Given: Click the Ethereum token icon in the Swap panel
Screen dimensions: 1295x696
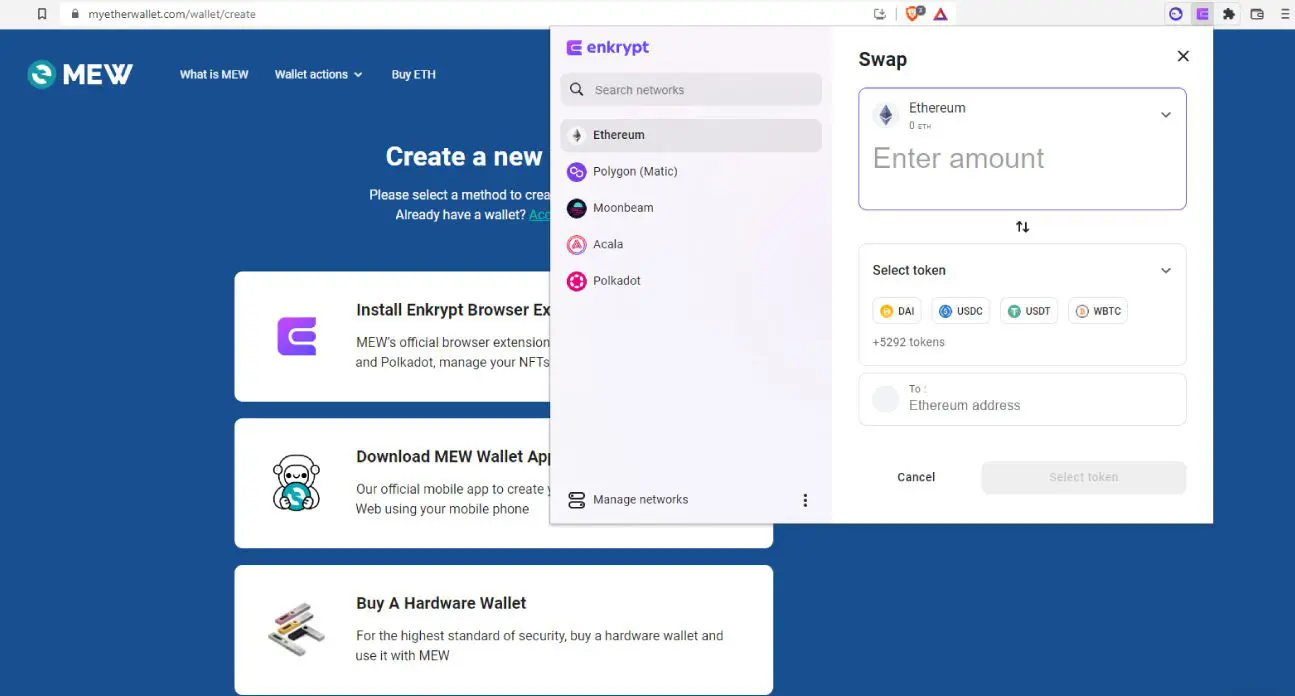Looking at the screenshot, I should pyautogui.click(x=885, y=115).
